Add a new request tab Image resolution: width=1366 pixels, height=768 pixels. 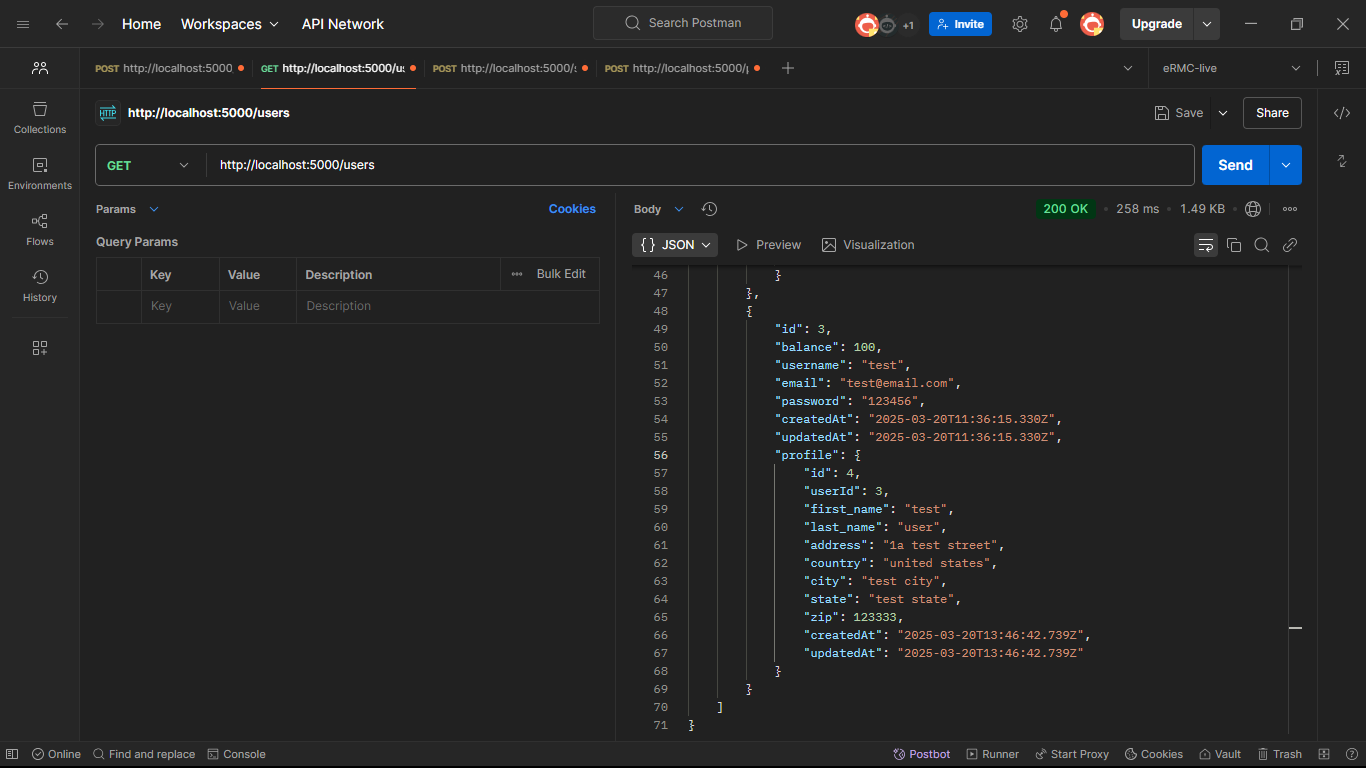coord(788,68)
